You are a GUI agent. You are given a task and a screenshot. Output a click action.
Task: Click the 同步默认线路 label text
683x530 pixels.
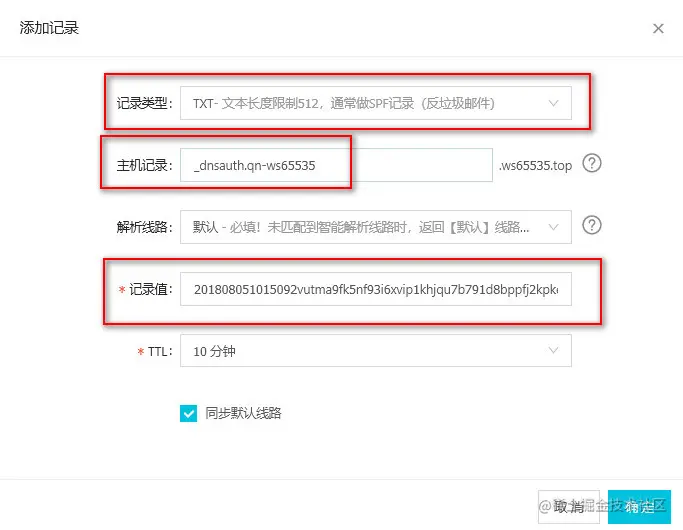point(243,413)
